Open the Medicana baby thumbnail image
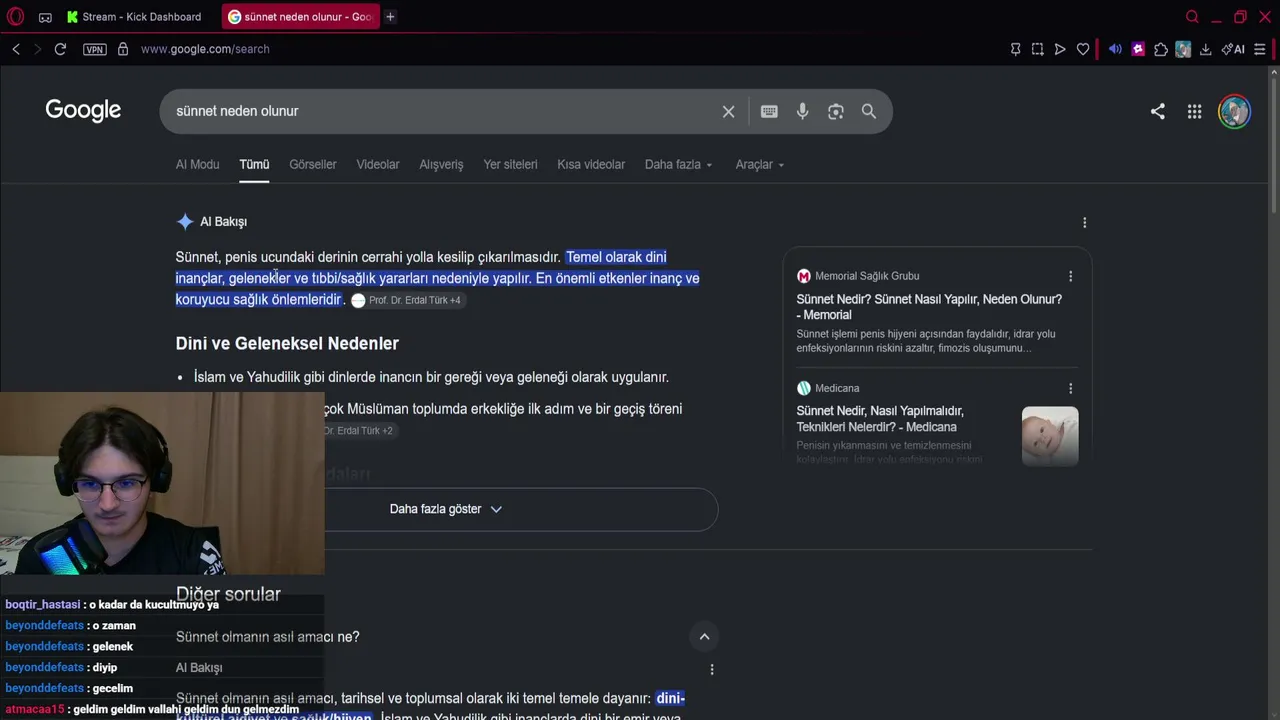1280x720 pixels. 1050,435
